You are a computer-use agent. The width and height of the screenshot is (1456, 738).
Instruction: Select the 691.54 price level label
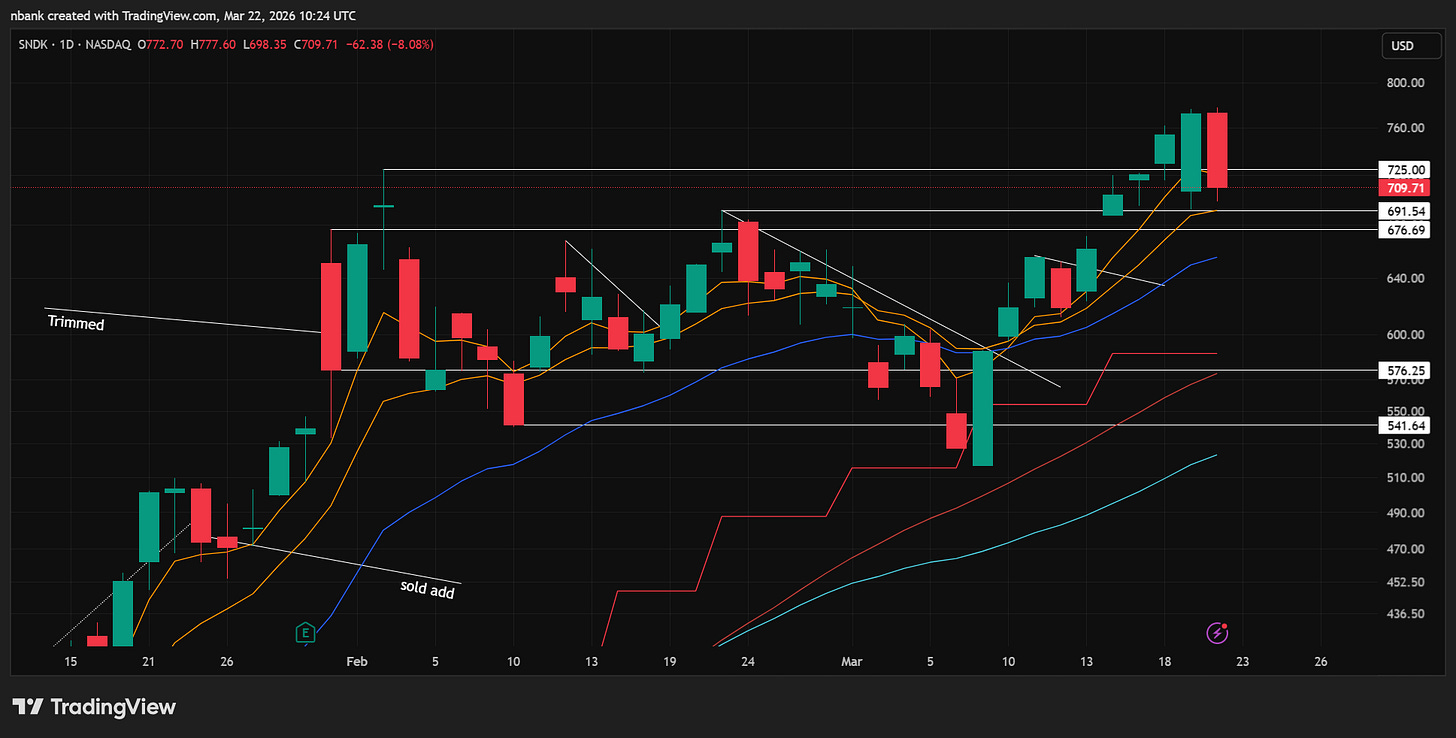1404,211
